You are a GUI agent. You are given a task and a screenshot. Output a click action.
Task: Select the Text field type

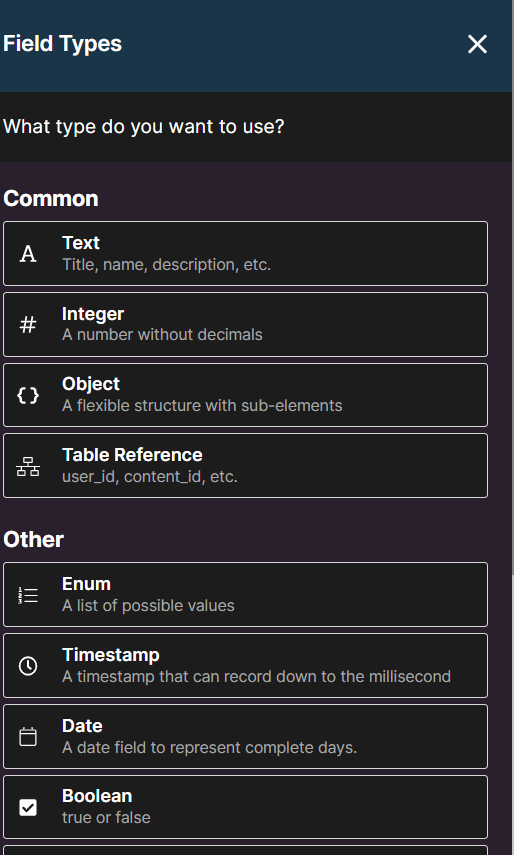tap(245, 254)
